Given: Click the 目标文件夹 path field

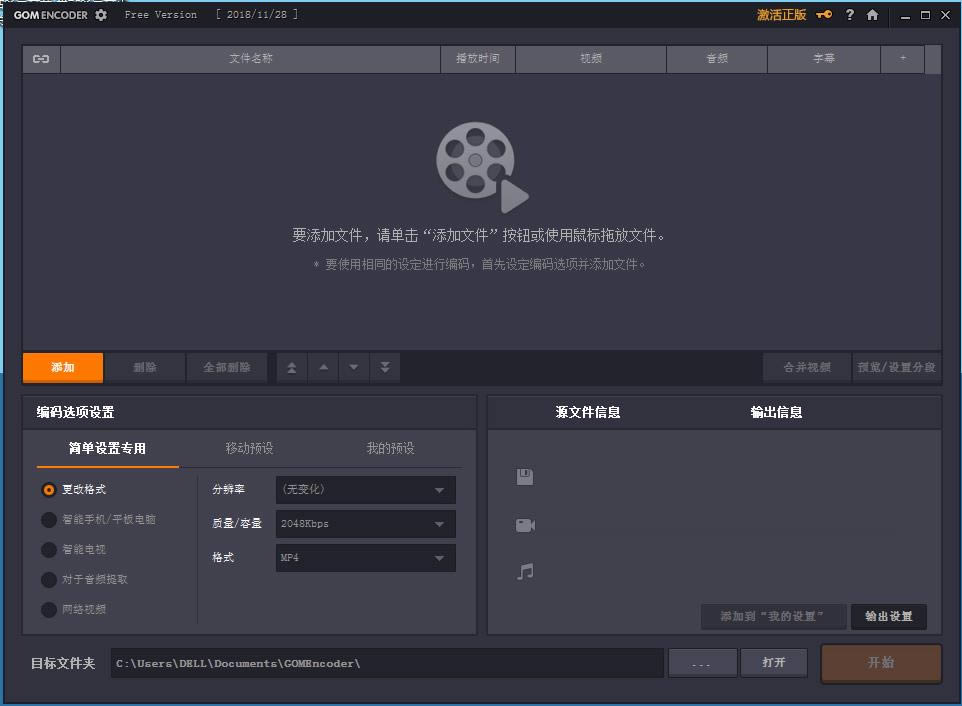Looking at the screenshot, I should (x=387, y=663).
